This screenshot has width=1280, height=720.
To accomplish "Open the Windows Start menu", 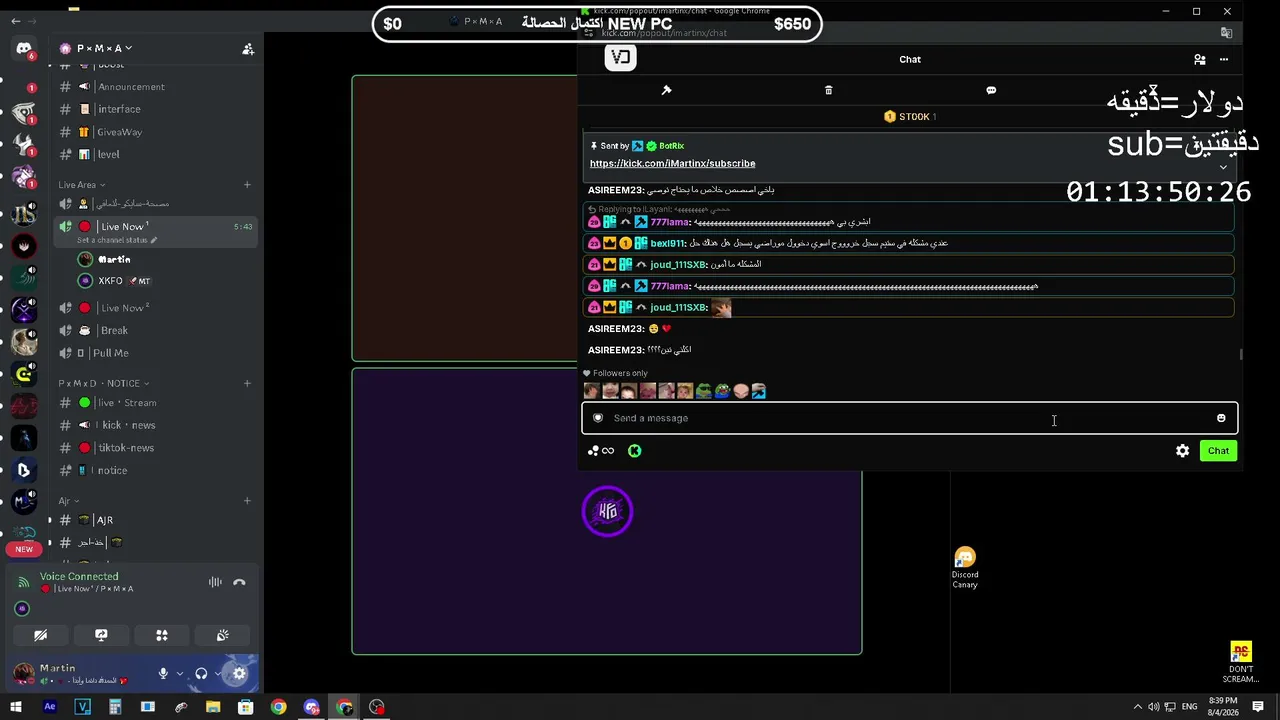I will (17, 707).
